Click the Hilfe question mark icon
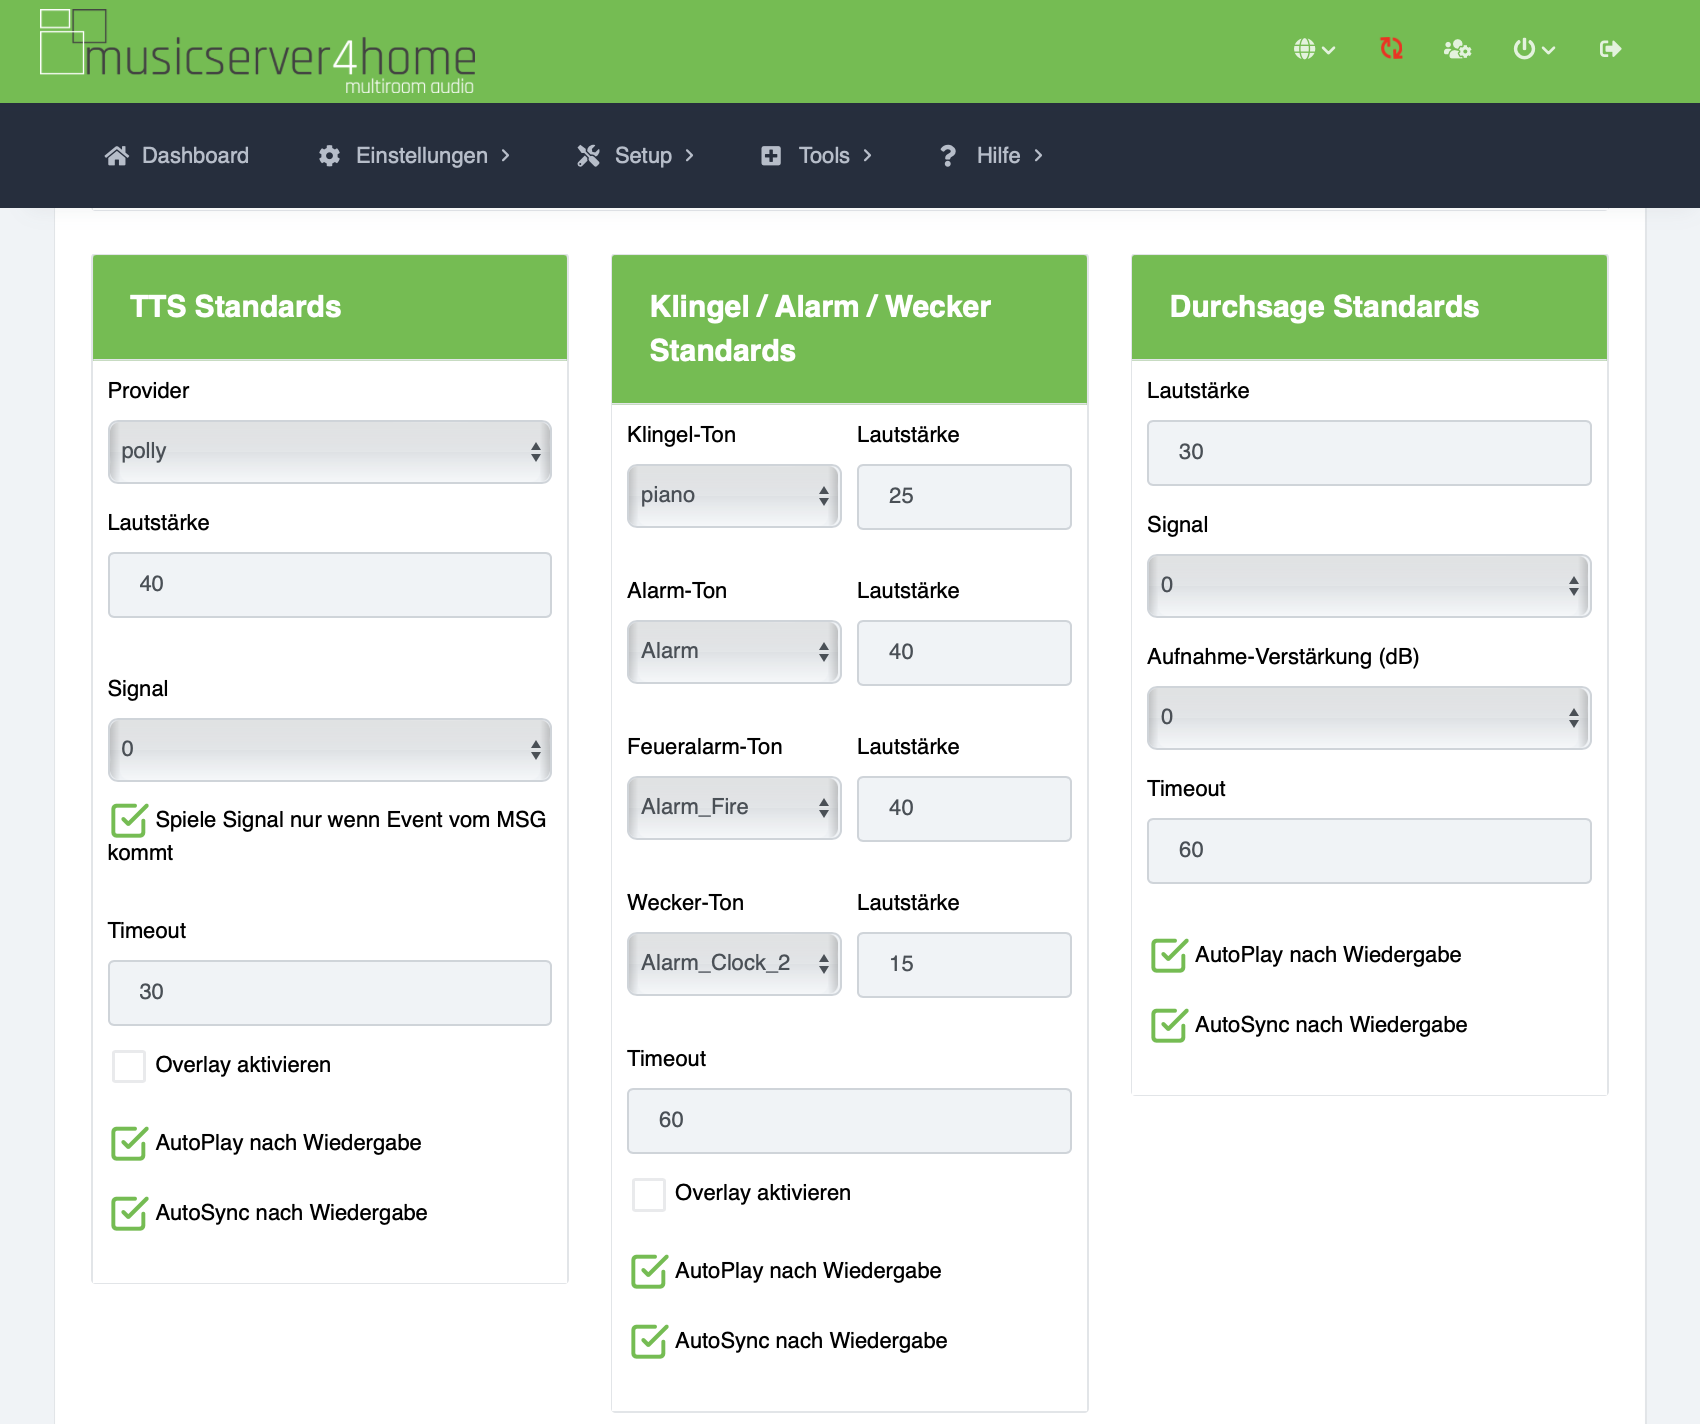 pos(948,156)
